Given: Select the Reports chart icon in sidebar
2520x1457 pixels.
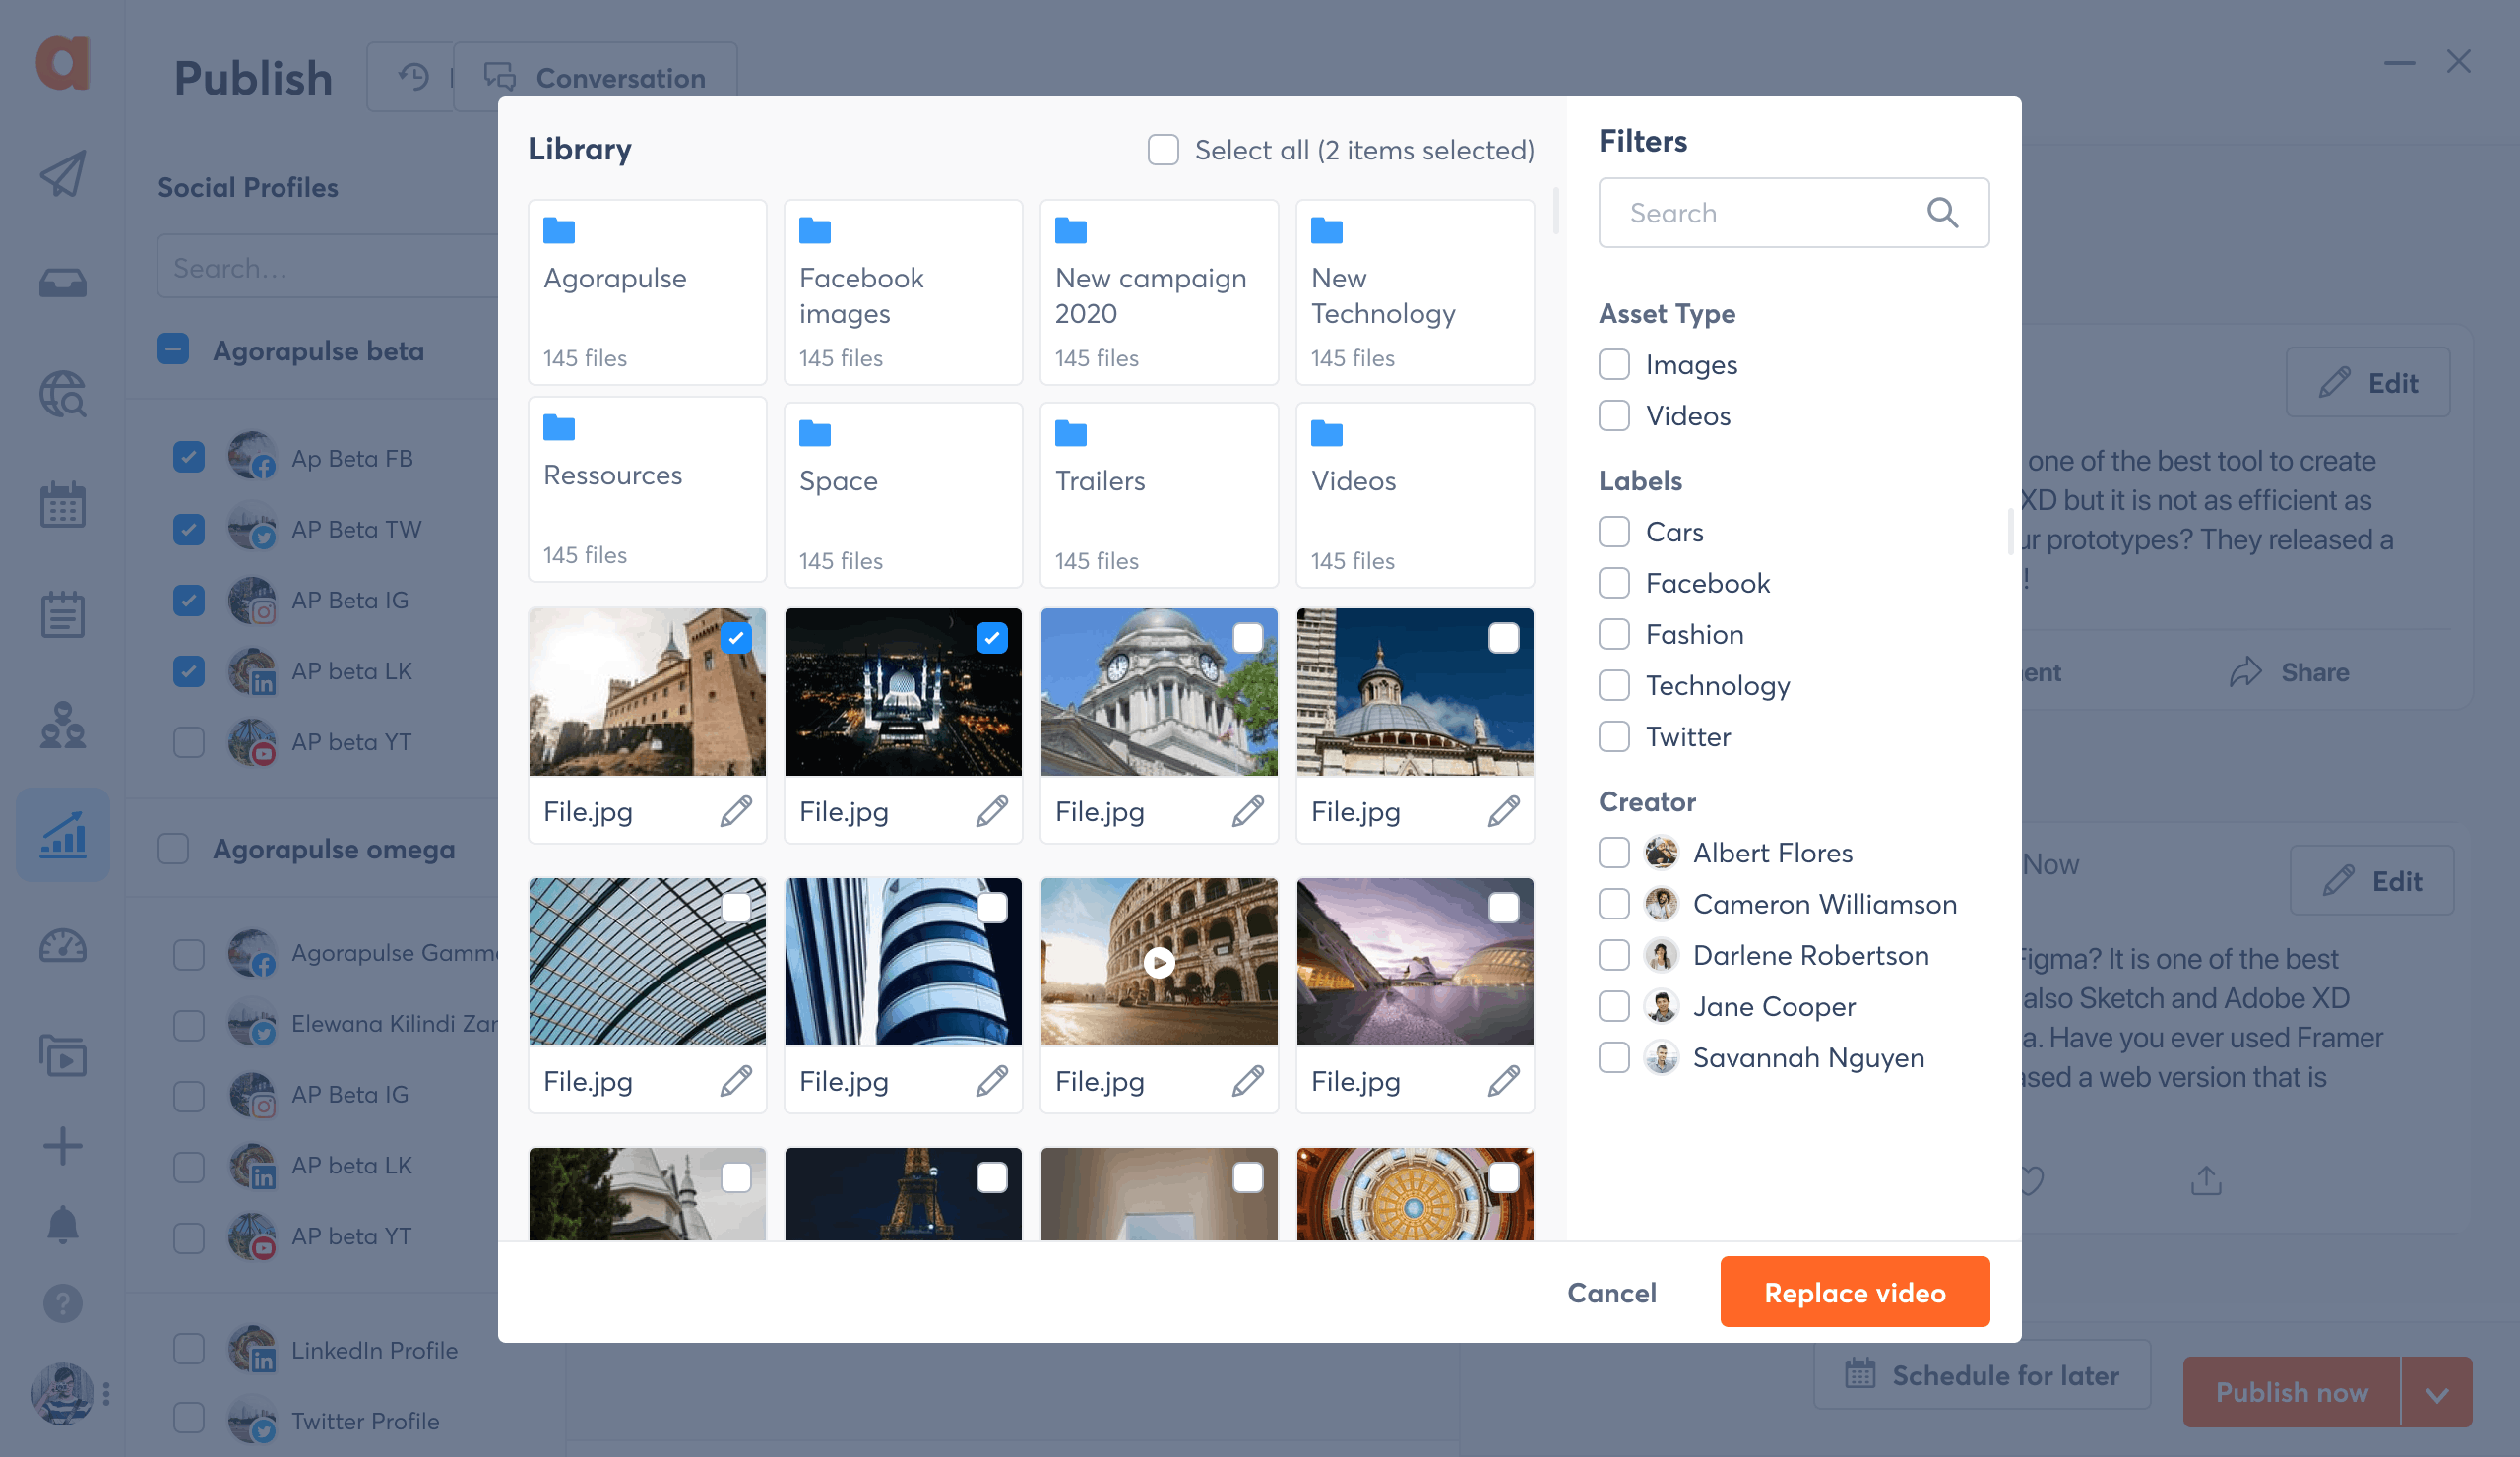Looking at the screenshot, I should (62, 835).
